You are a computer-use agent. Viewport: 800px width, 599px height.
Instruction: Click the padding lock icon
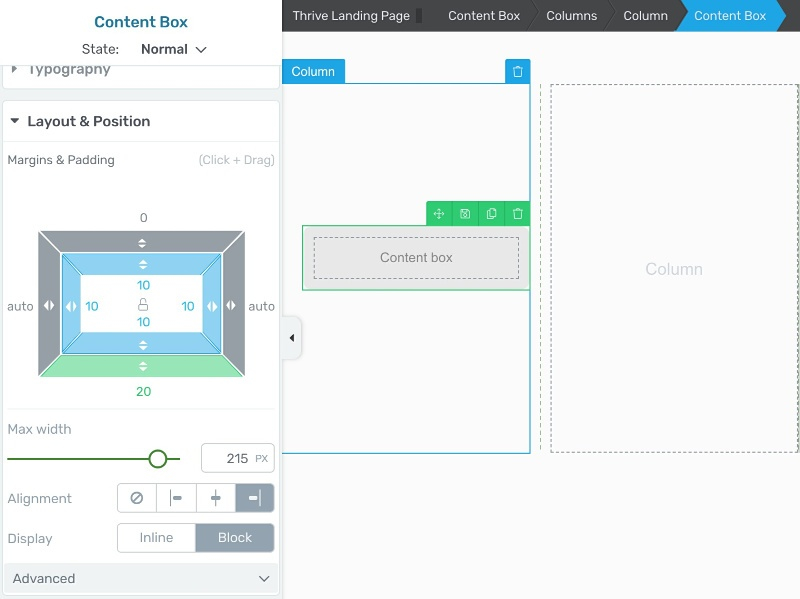pyautogui.click(x=143, y=305)
